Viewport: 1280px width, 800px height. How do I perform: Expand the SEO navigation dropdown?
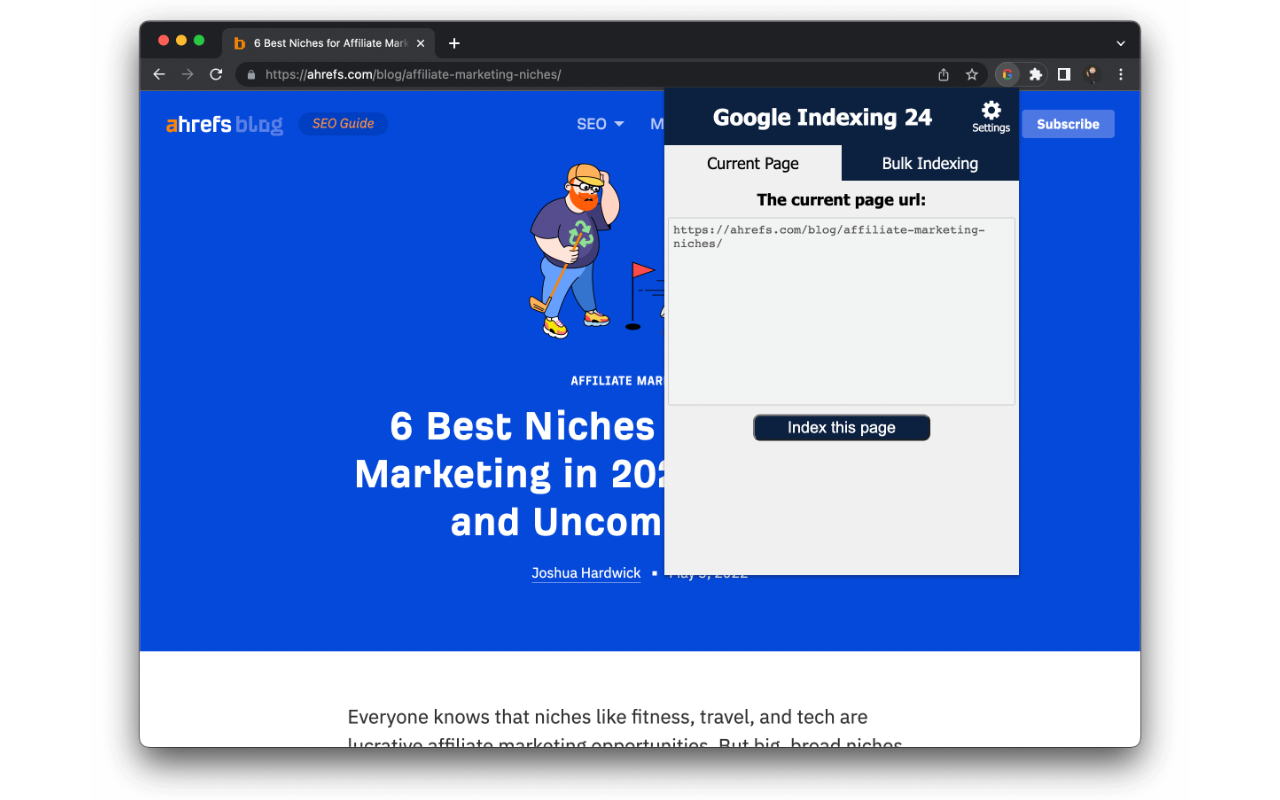pyautogui.click(x=598, y=123)
